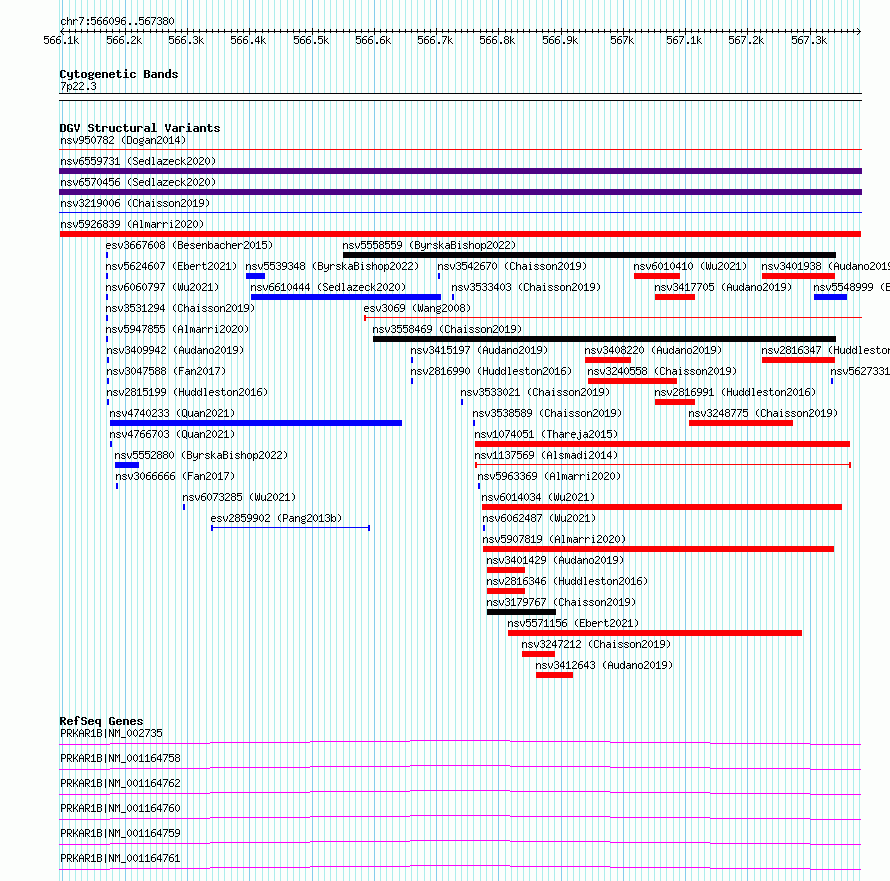
Task: Select nsv3417705 (Audano2019) red bar
Action: click(675, 297)
